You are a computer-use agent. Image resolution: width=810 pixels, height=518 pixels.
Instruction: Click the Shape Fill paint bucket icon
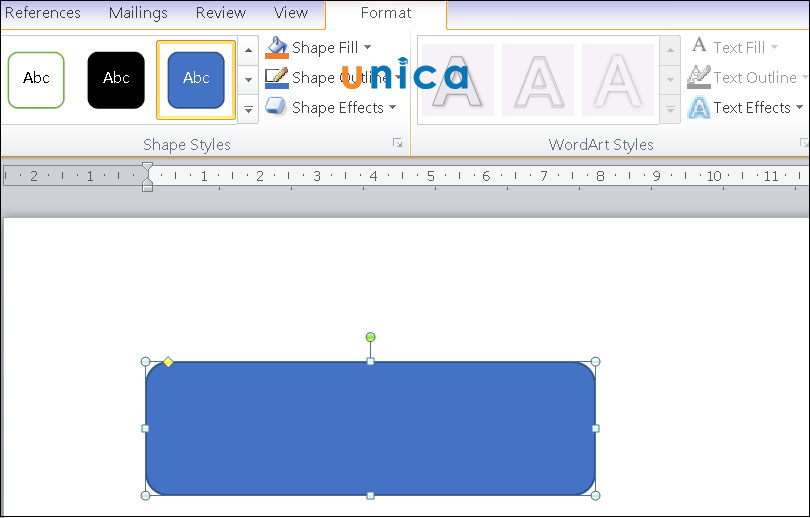[276, 48]
